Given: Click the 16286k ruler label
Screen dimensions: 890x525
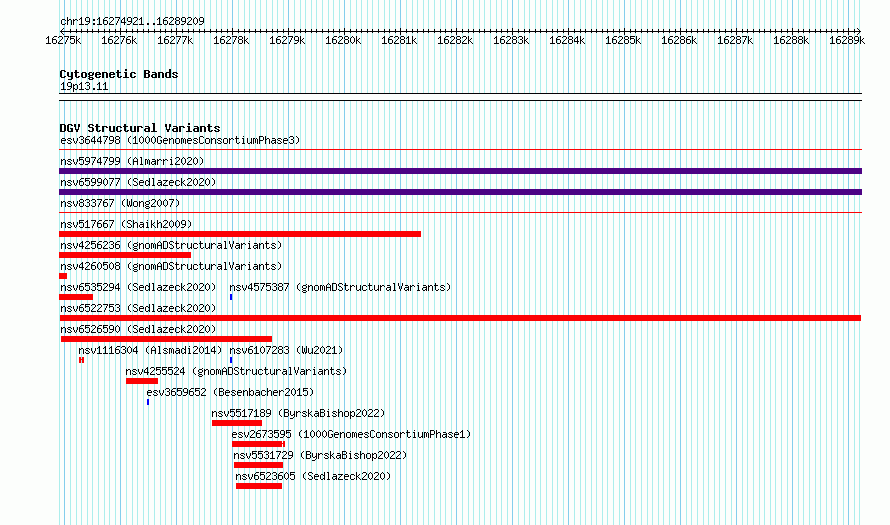Looking at the screenshot, I should pyautogui.click(x=679, y=40).
